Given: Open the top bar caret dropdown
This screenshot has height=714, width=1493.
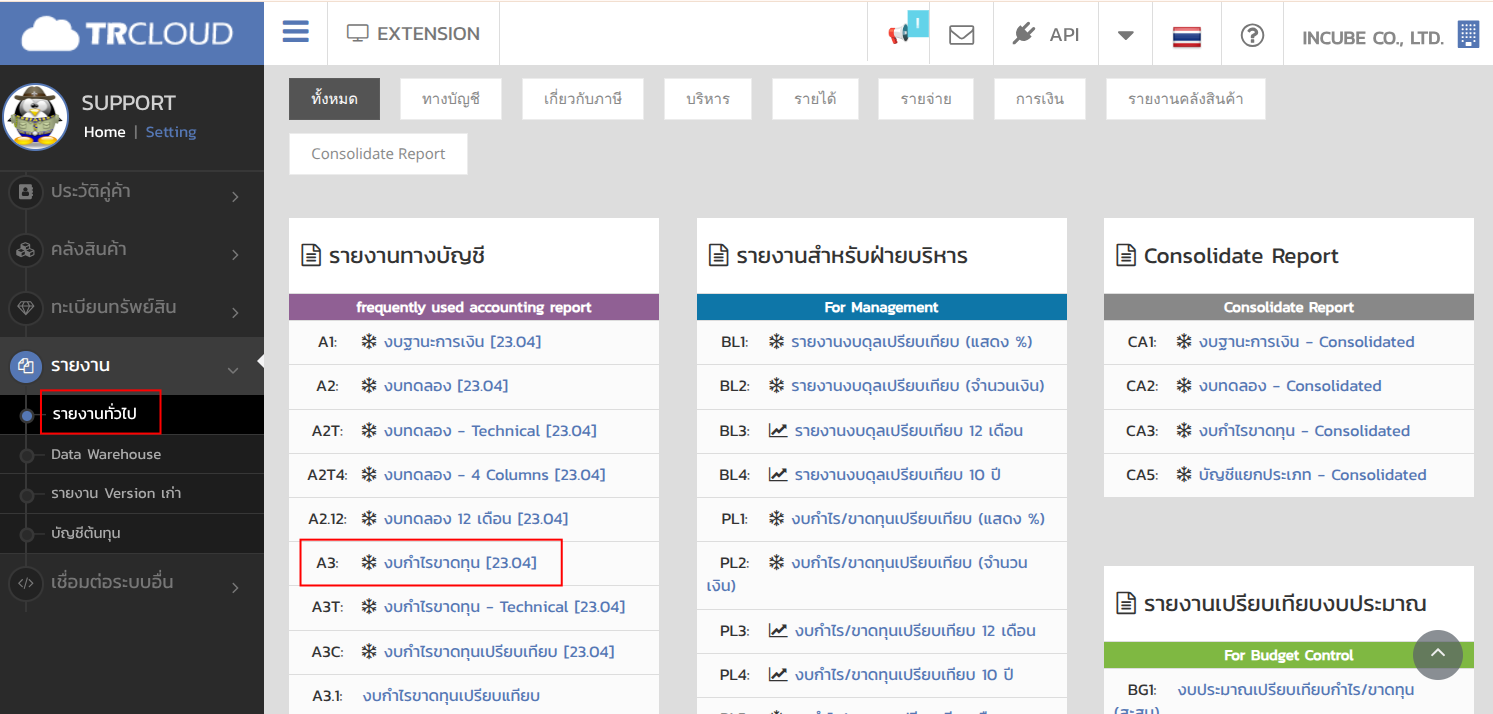Looking at the screenshot, I should (1125, 35).
